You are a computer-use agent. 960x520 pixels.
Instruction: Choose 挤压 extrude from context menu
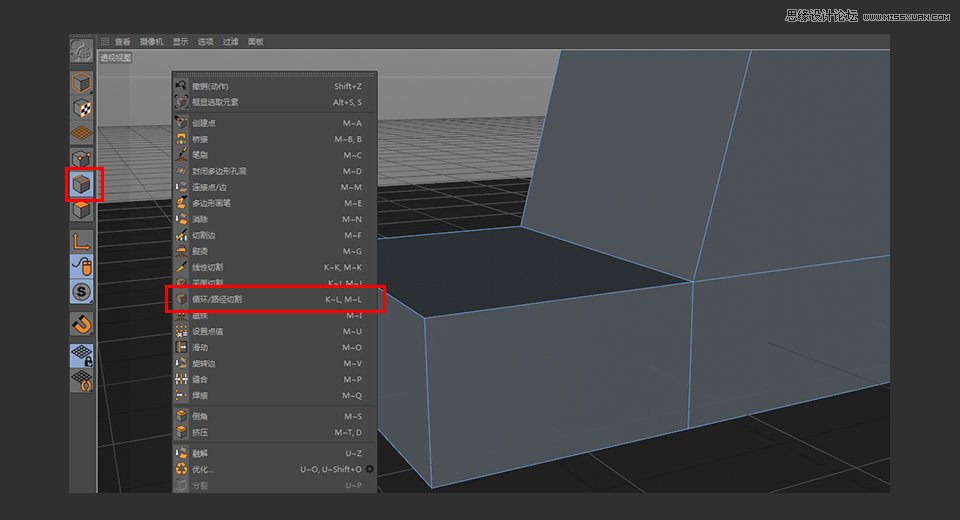click(200, 432)
